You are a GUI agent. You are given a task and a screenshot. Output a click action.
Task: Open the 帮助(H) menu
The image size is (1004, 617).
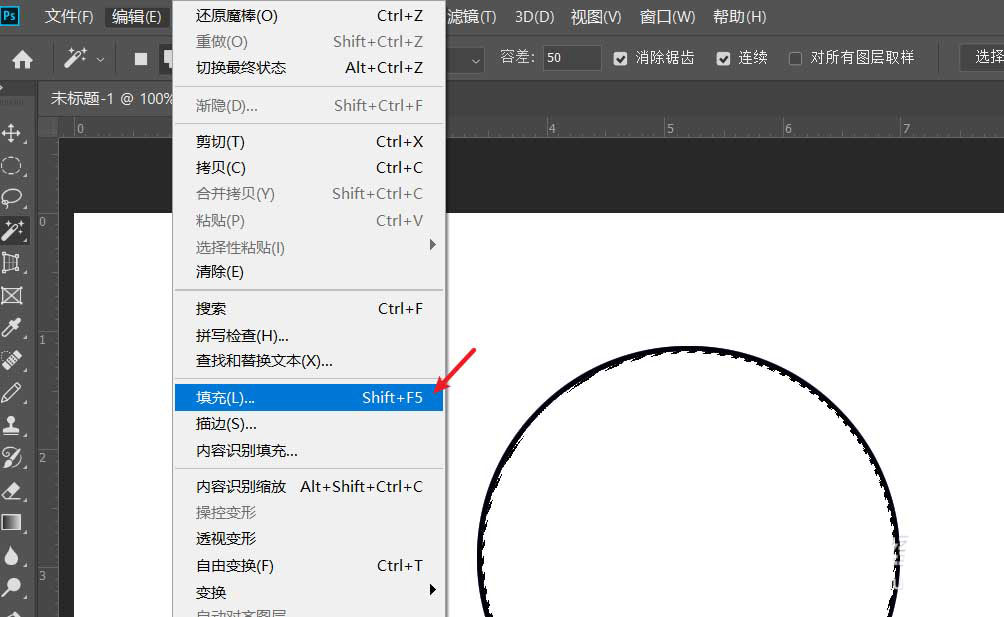tap(740, 17)
